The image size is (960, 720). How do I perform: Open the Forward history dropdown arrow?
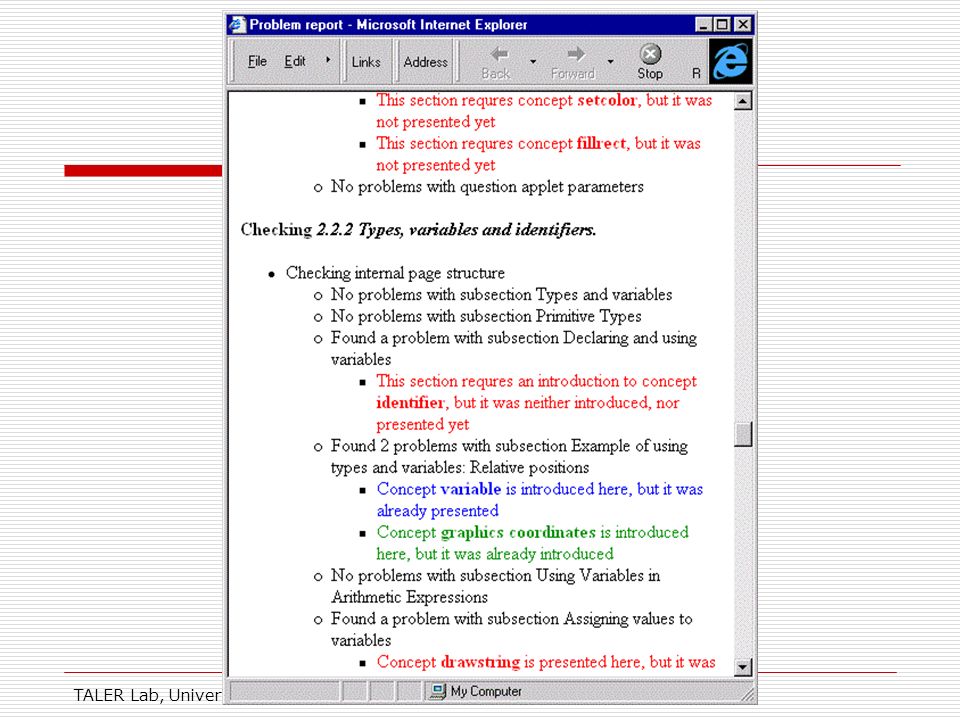tap(610, 62)
